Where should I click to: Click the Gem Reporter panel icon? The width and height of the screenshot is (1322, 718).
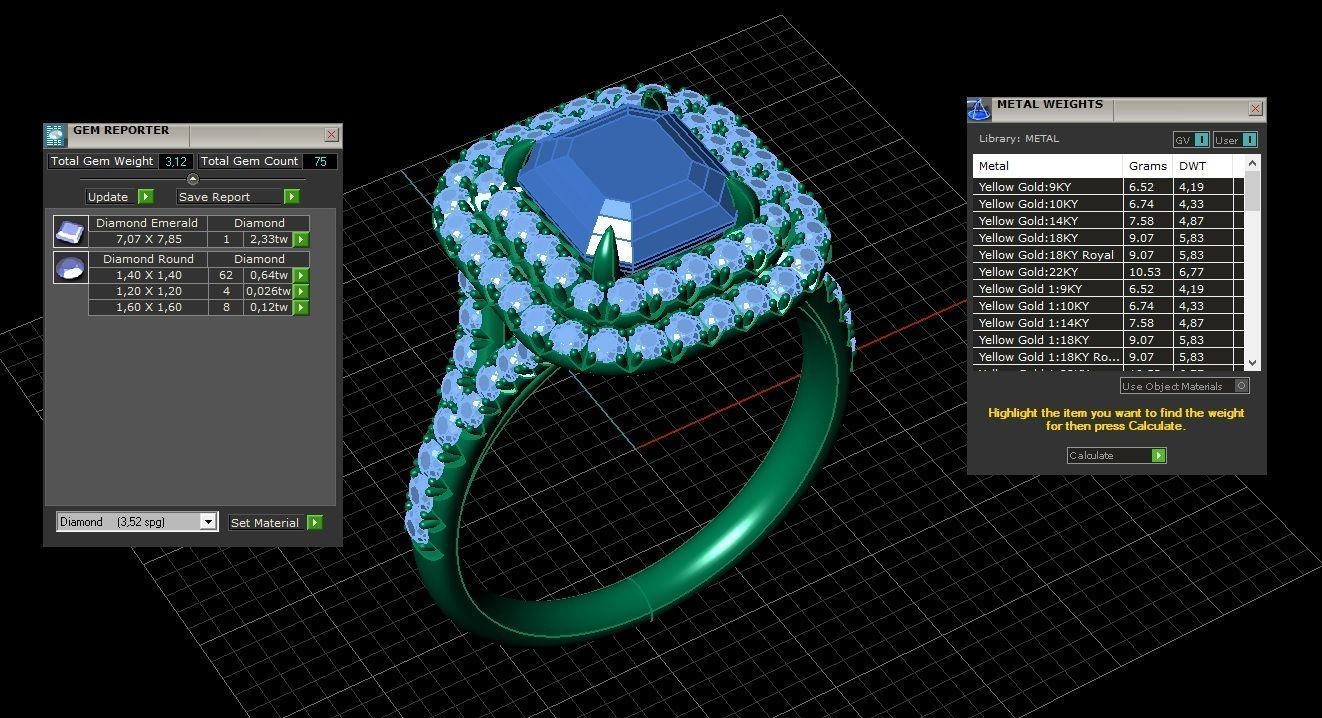[x=55, y=135]
